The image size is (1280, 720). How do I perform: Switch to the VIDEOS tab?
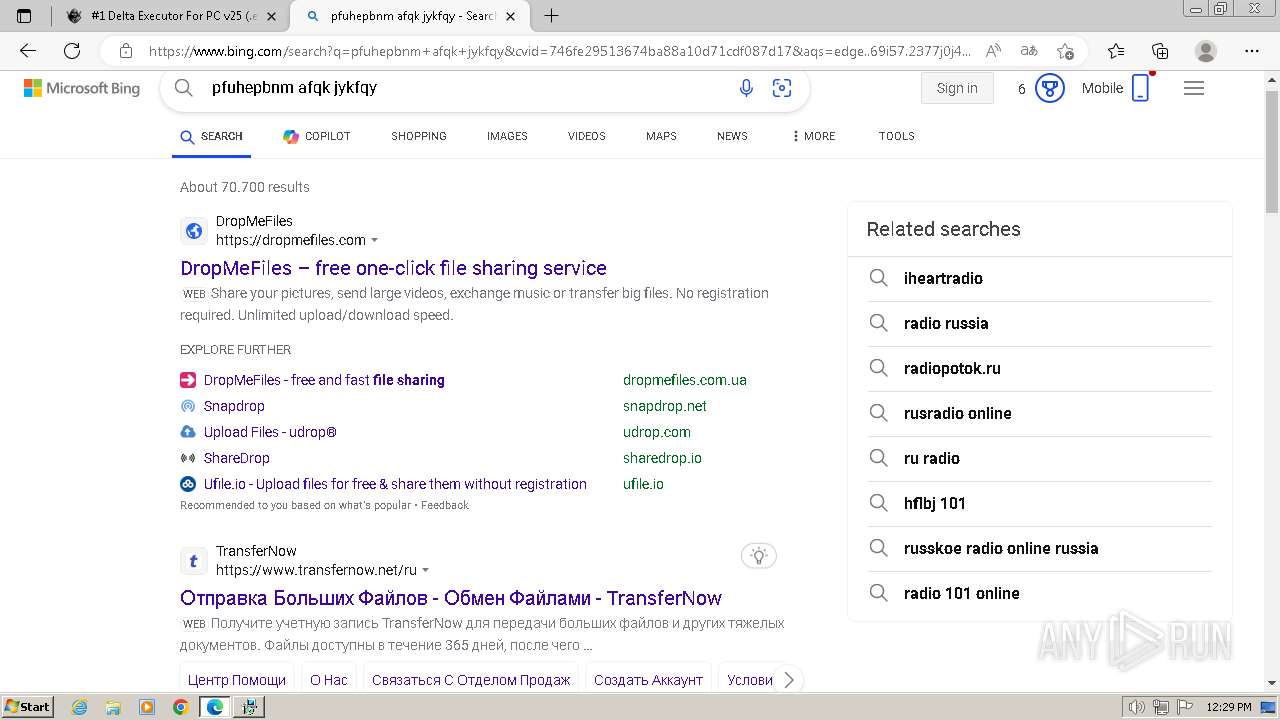(587, 136)
